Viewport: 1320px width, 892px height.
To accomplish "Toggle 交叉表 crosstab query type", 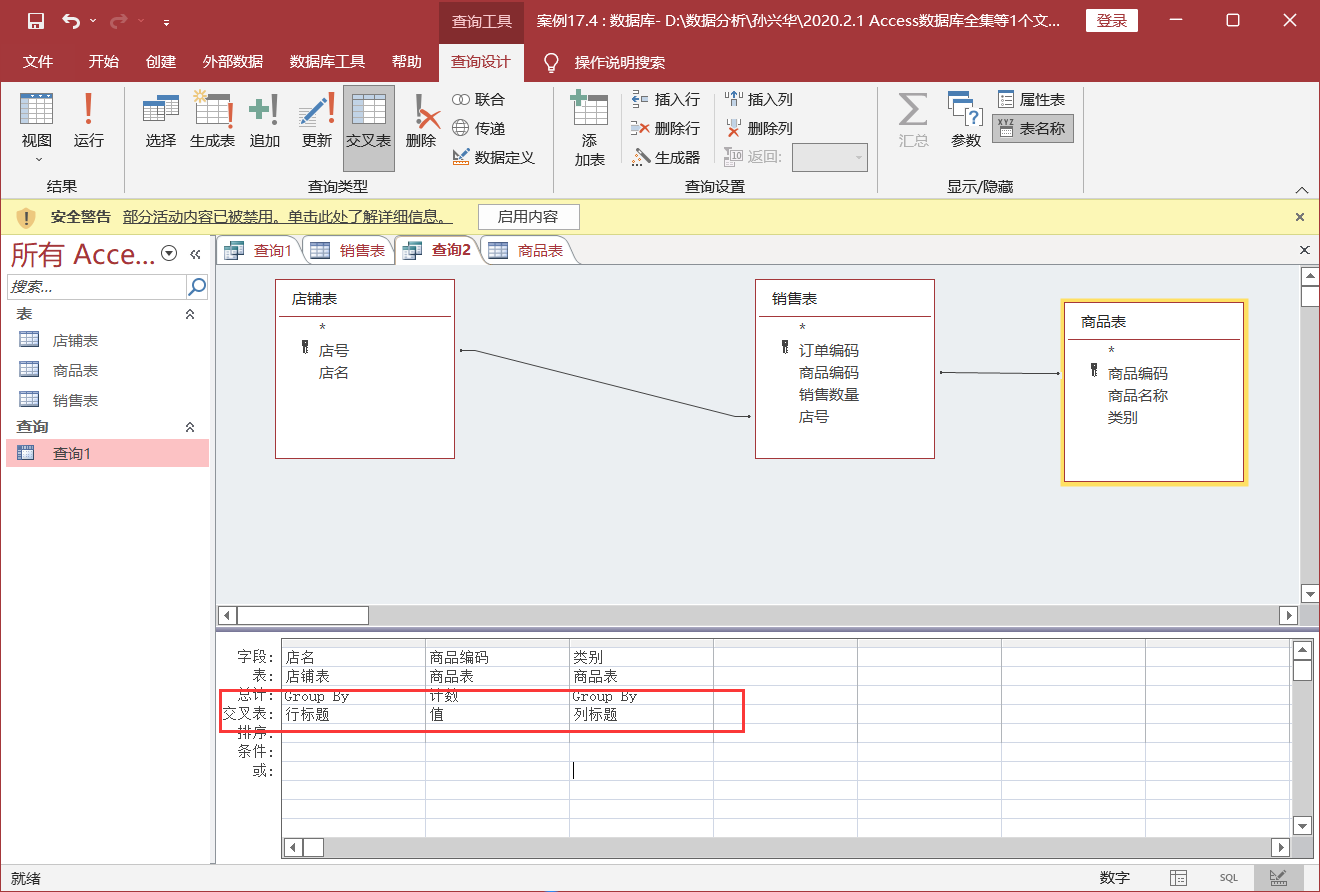I will 369,128.
